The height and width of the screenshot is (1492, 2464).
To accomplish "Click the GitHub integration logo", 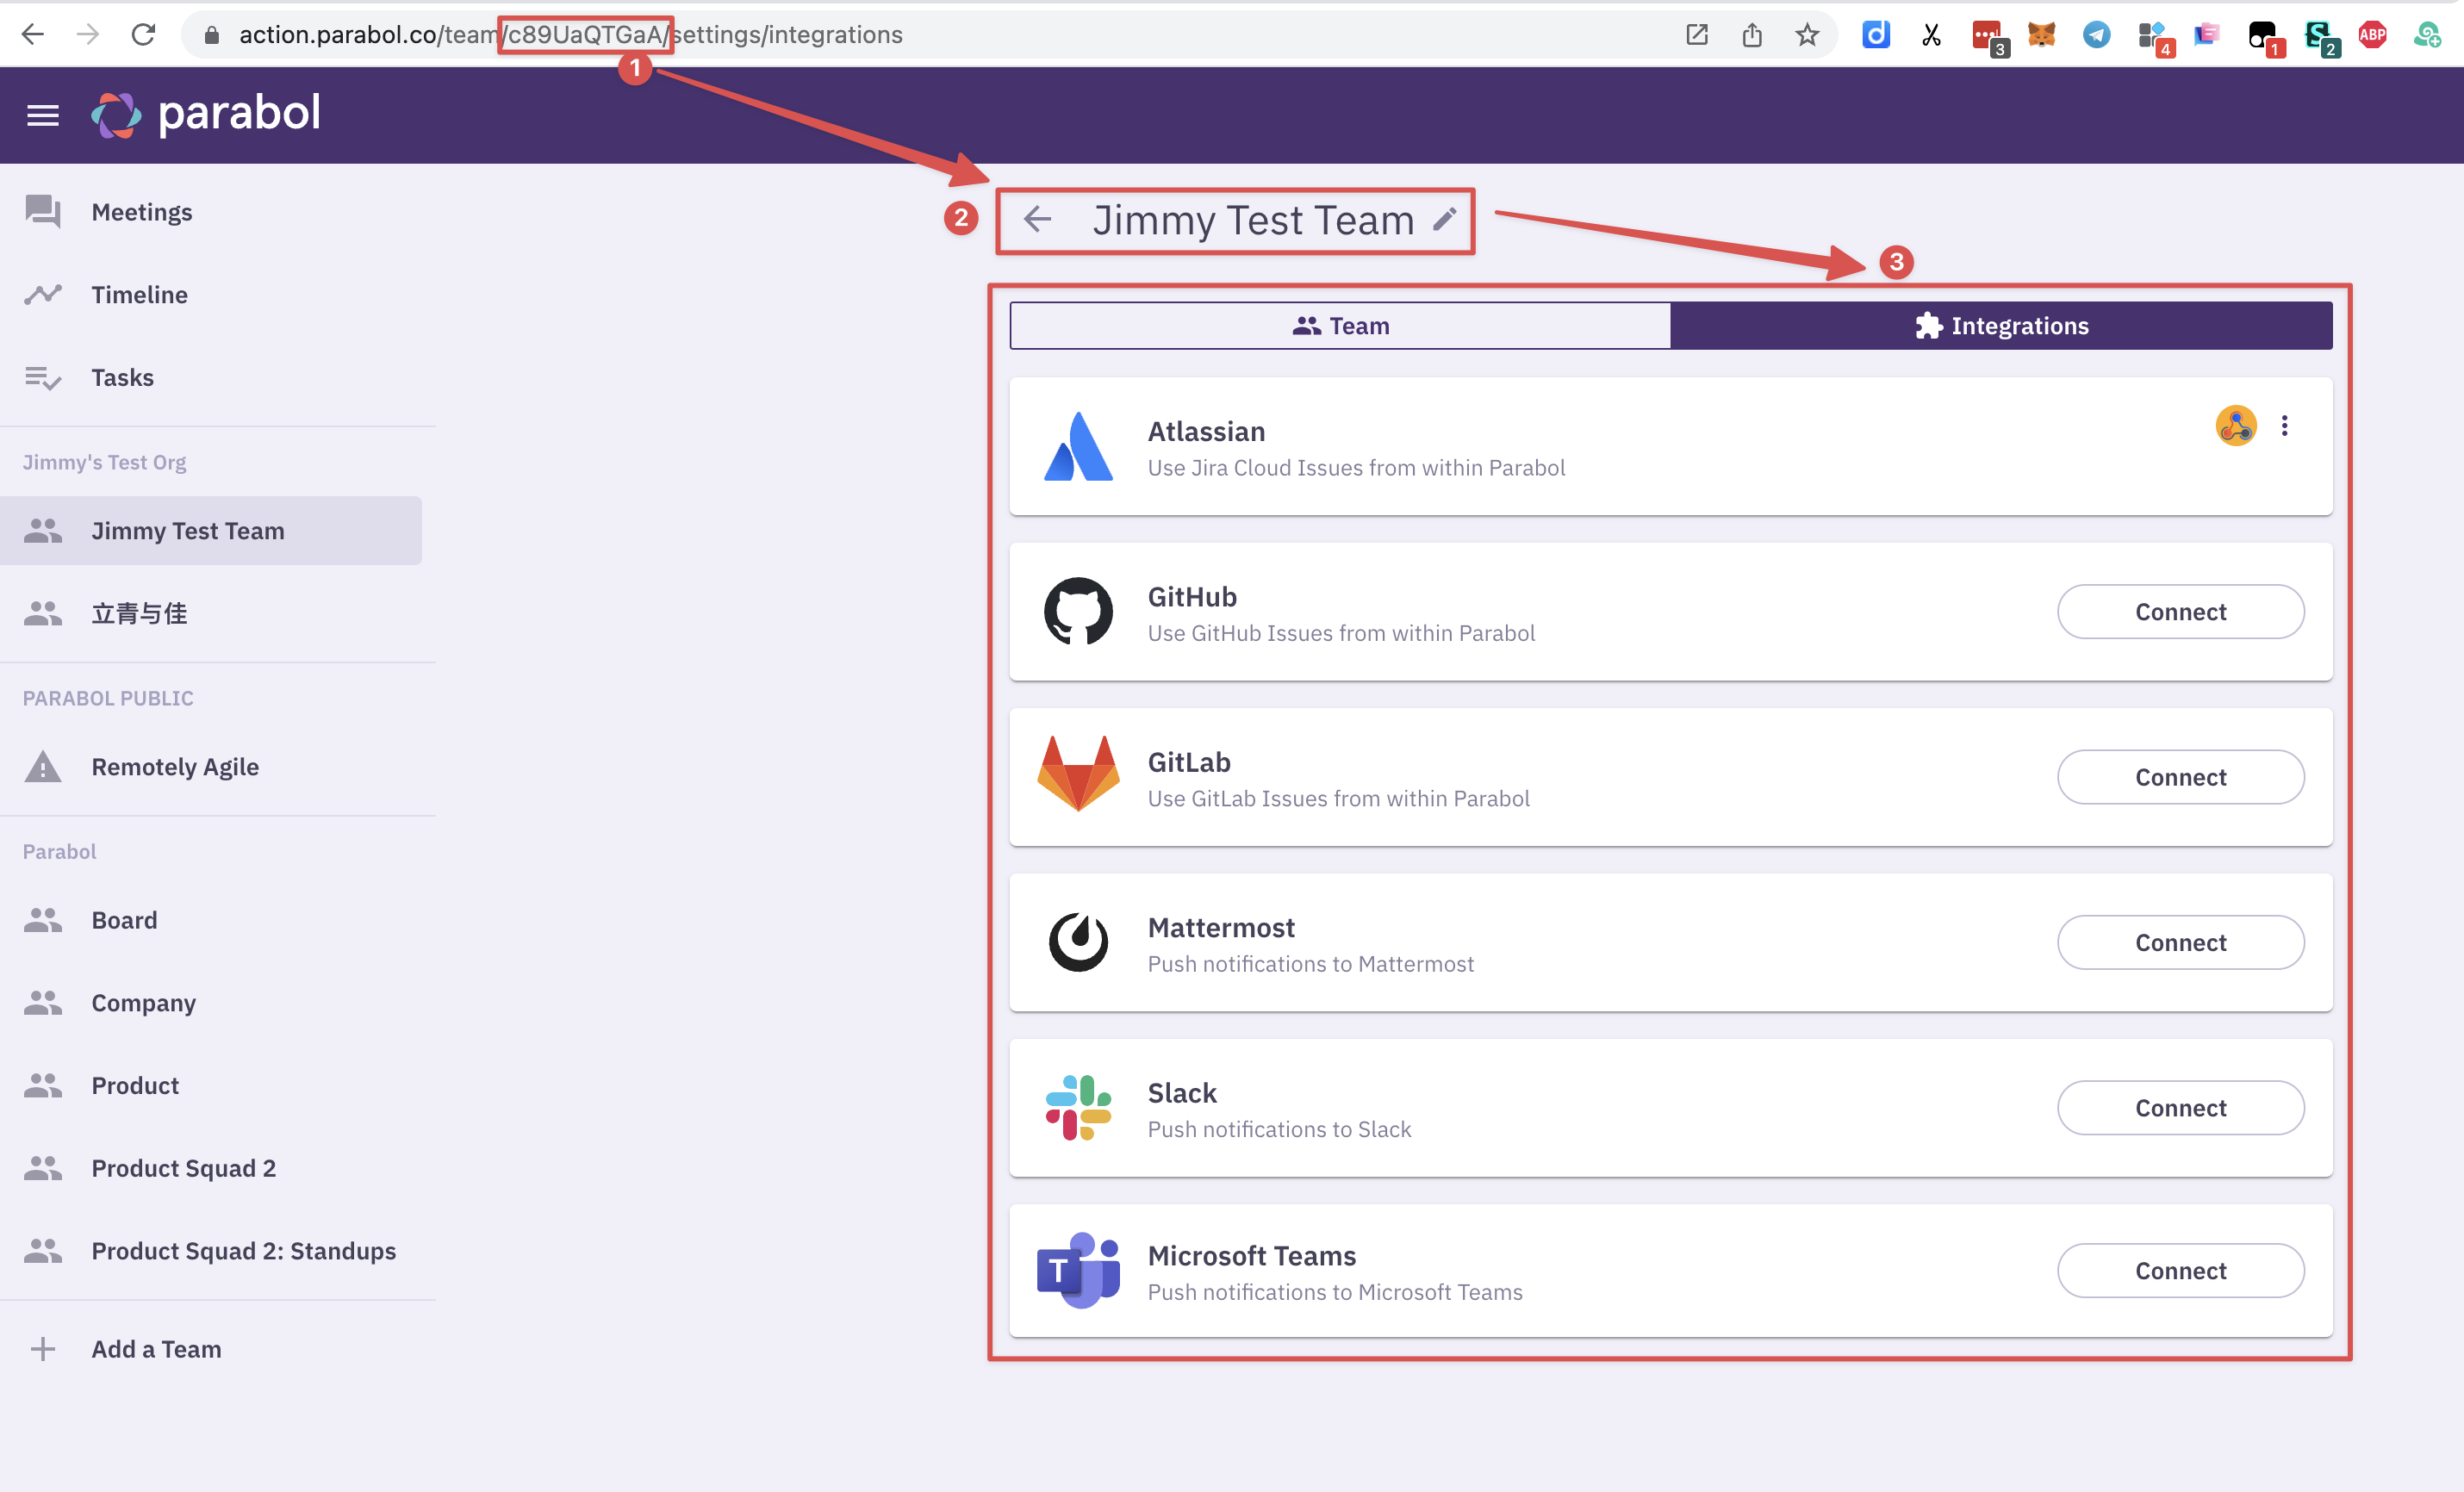I will point(1078,612).
